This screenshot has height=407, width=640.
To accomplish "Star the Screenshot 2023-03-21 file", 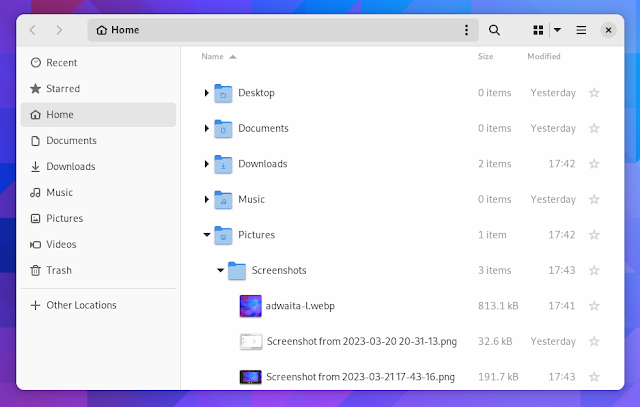I will [x=594, y=377].
